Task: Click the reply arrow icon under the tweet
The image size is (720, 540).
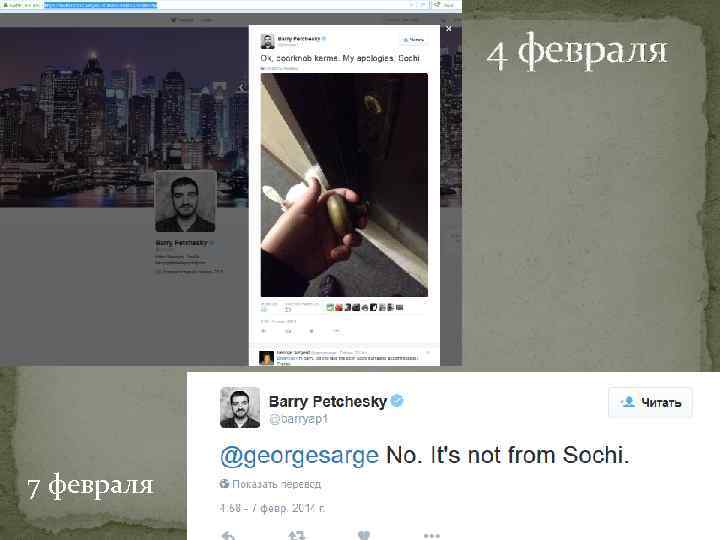Action: pyautogui.click(x=228, y=535)
